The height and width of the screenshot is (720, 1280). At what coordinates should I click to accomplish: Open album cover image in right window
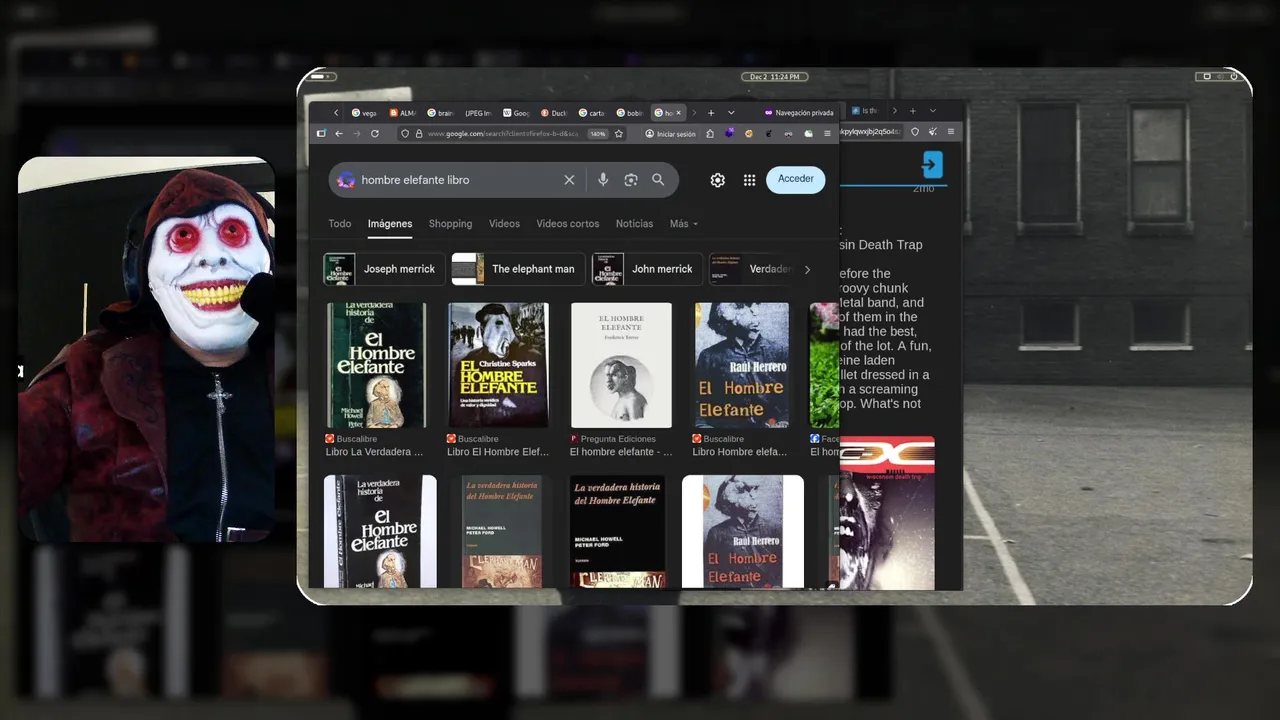(887, 513)
